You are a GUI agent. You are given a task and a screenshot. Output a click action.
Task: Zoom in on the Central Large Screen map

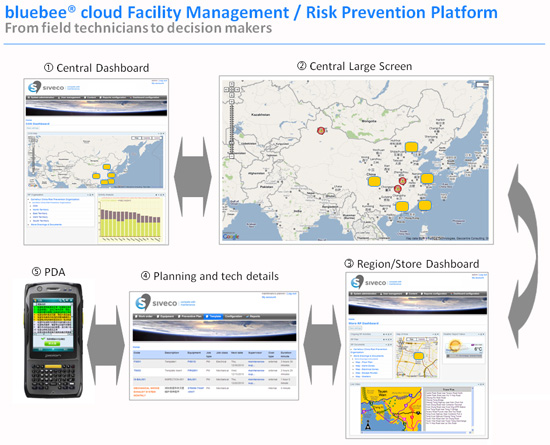click(232, 102)
